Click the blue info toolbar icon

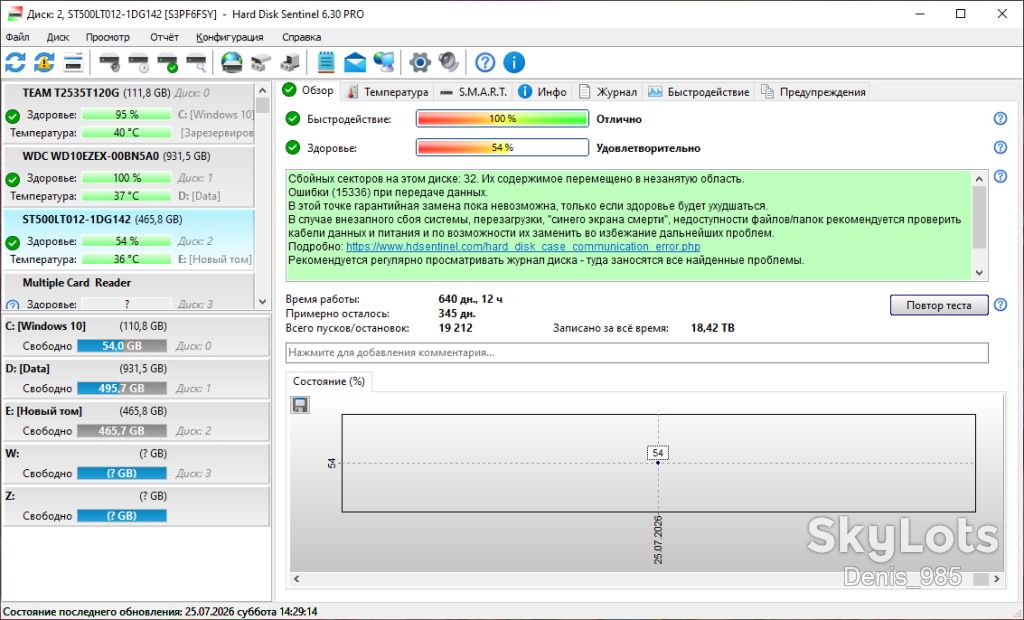point(514,63)
